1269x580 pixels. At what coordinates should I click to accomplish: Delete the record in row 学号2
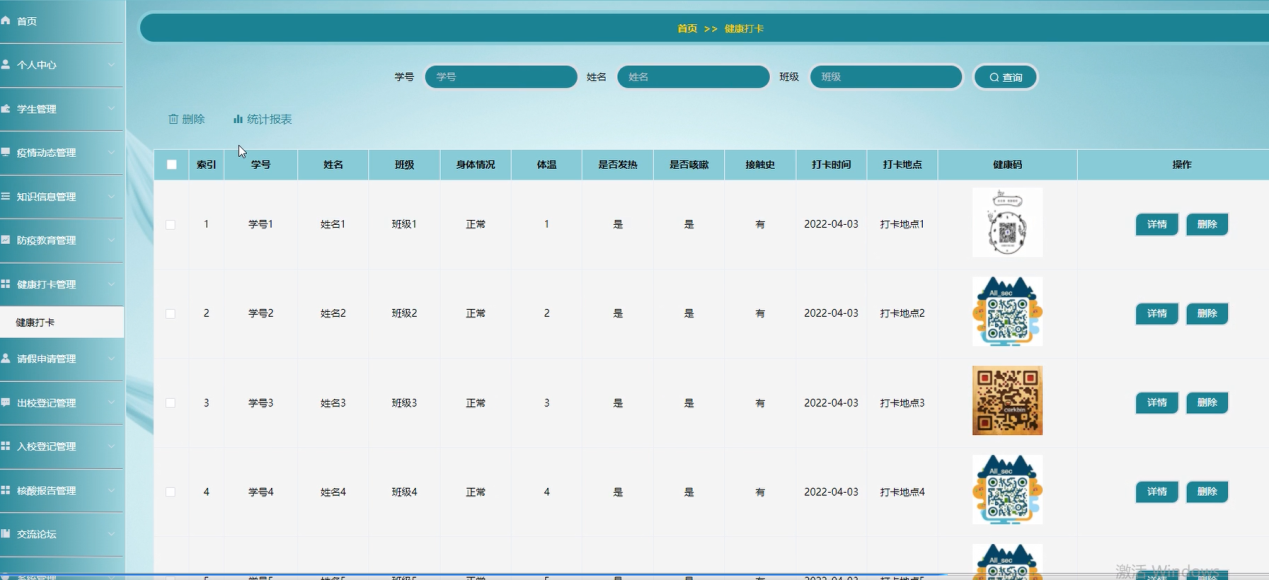tap(1207, 314)
